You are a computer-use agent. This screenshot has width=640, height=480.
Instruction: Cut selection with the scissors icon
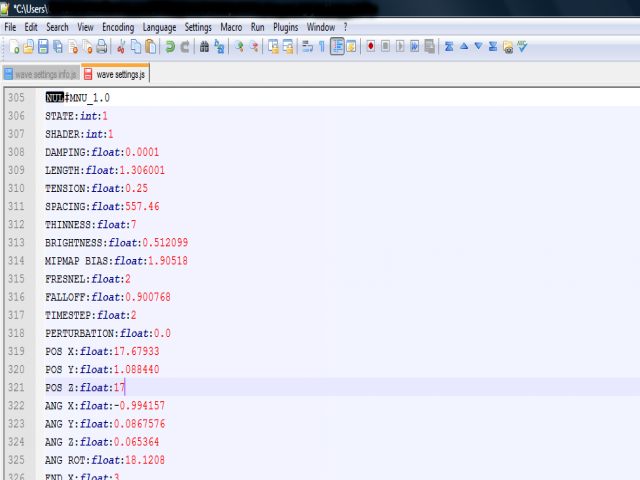pos(121,46)
